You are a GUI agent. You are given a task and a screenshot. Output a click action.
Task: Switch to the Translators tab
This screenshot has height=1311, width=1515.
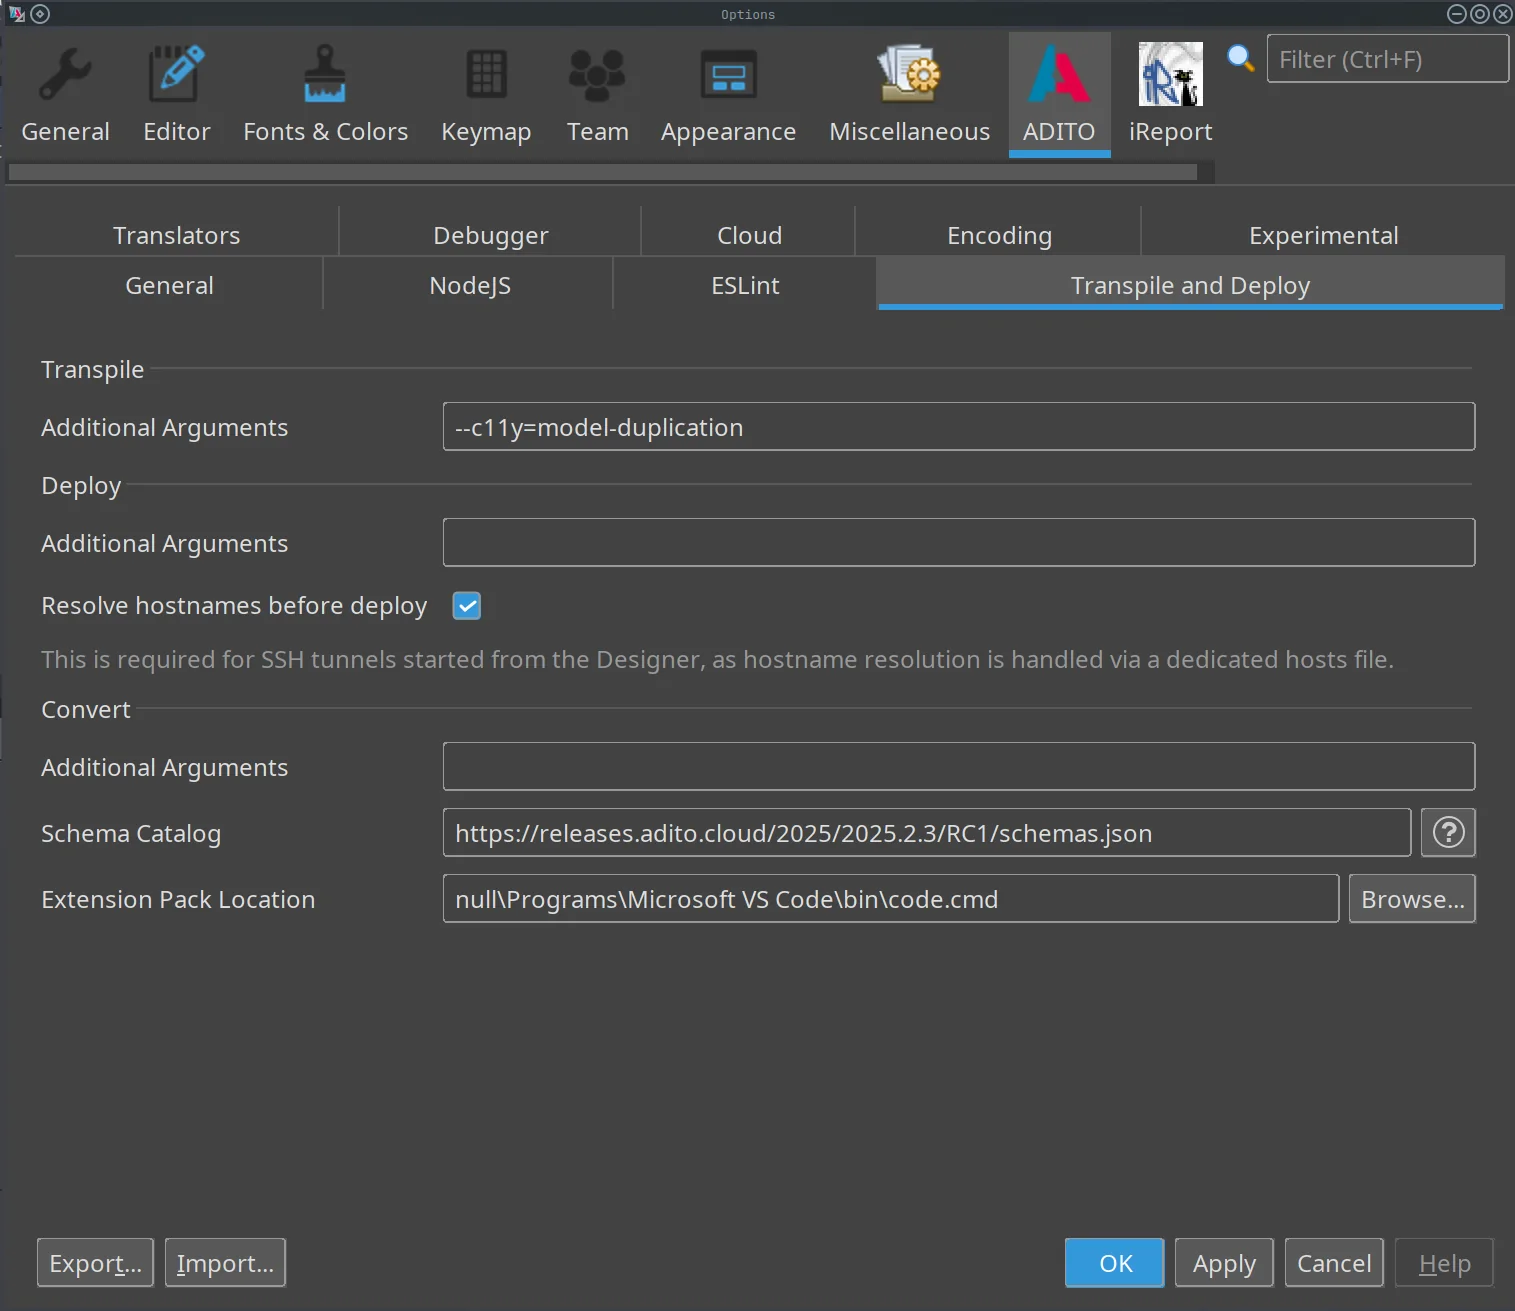(x=176, y=235)
